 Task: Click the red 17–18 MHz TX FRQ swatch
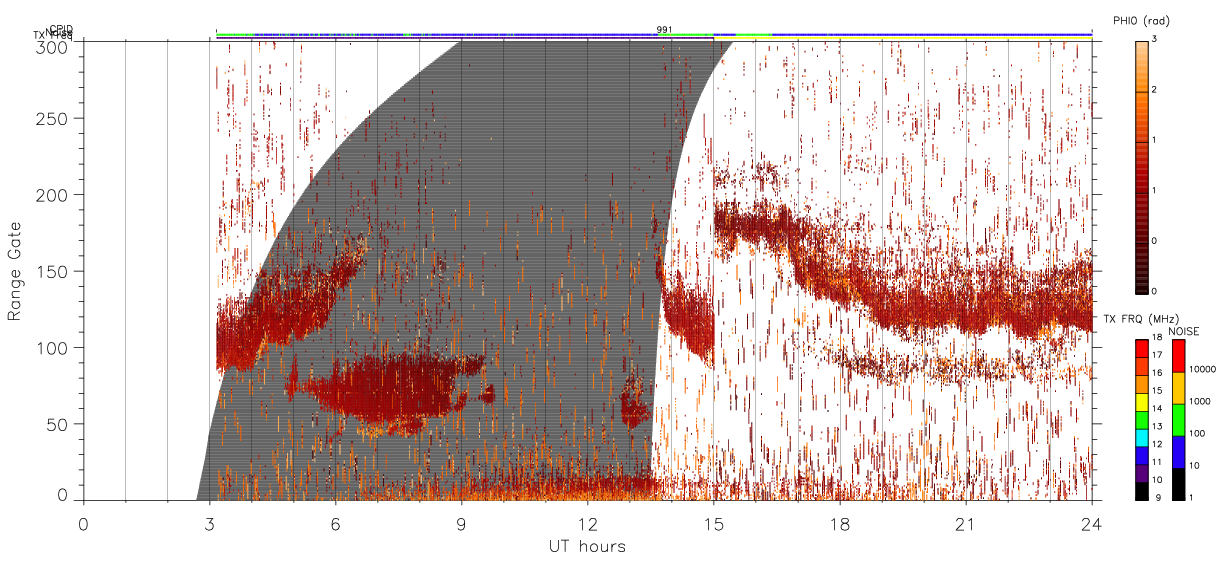pyautogui.click(x=1142, y=348)
